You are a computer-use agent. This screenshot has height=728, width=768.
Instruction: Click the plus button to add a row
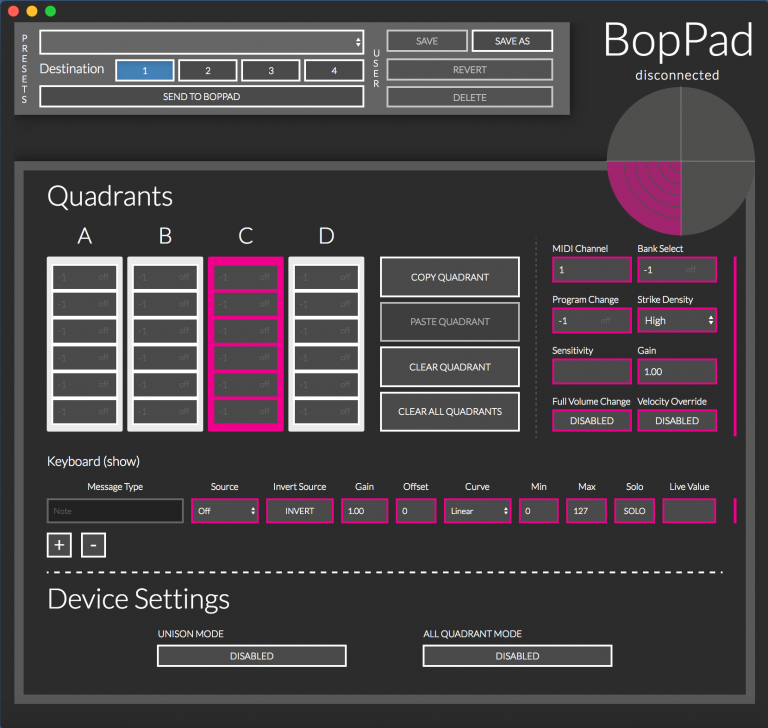click(59, 545)
